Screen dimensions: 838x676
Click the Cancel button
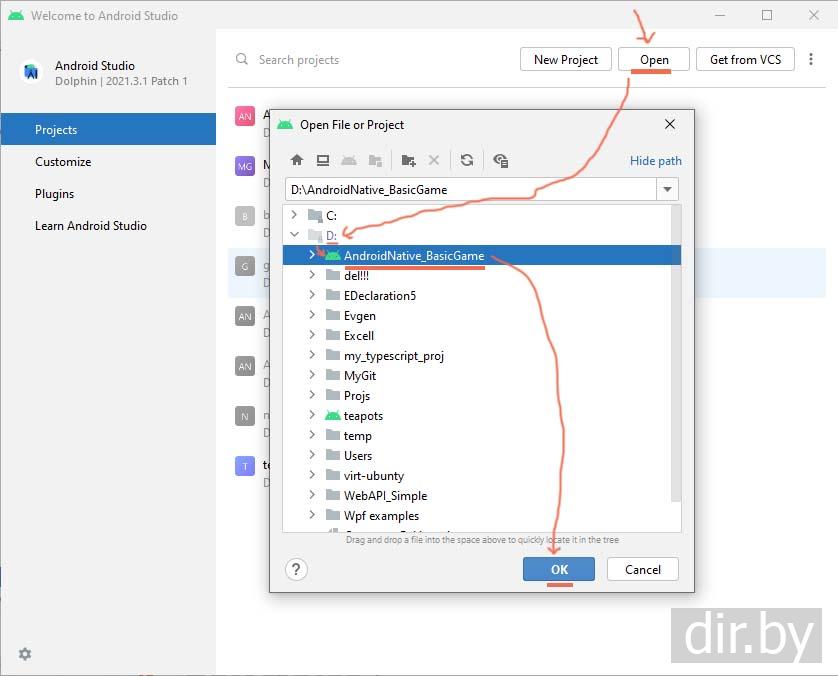643,569
